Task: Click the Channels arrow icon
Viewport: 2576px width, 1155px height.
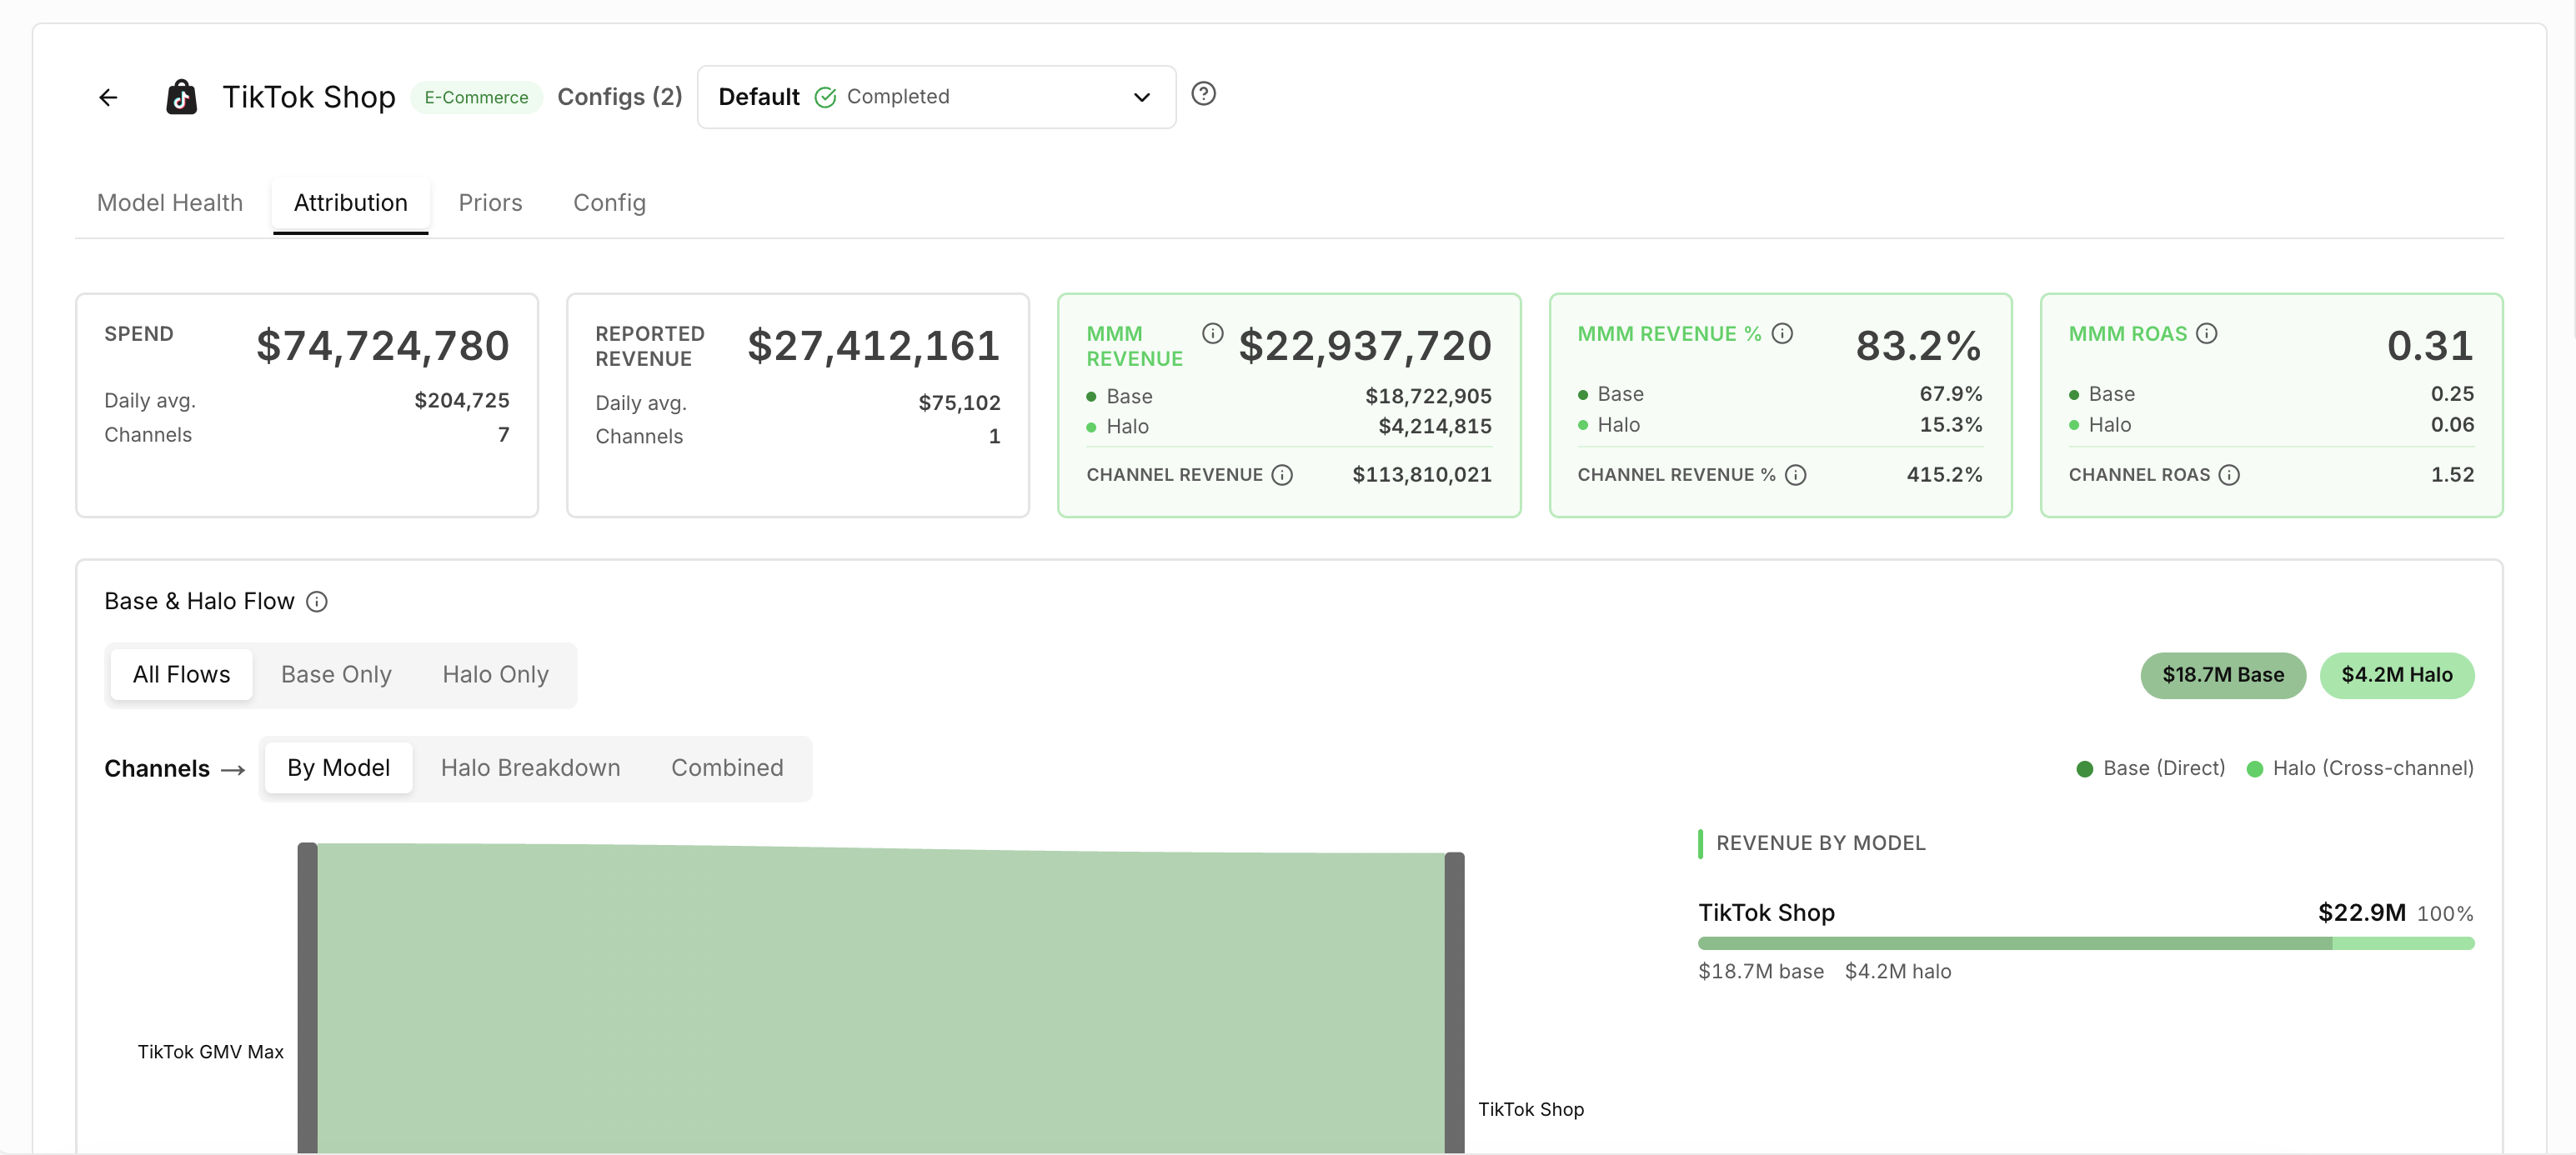Action: coord(233,769)
